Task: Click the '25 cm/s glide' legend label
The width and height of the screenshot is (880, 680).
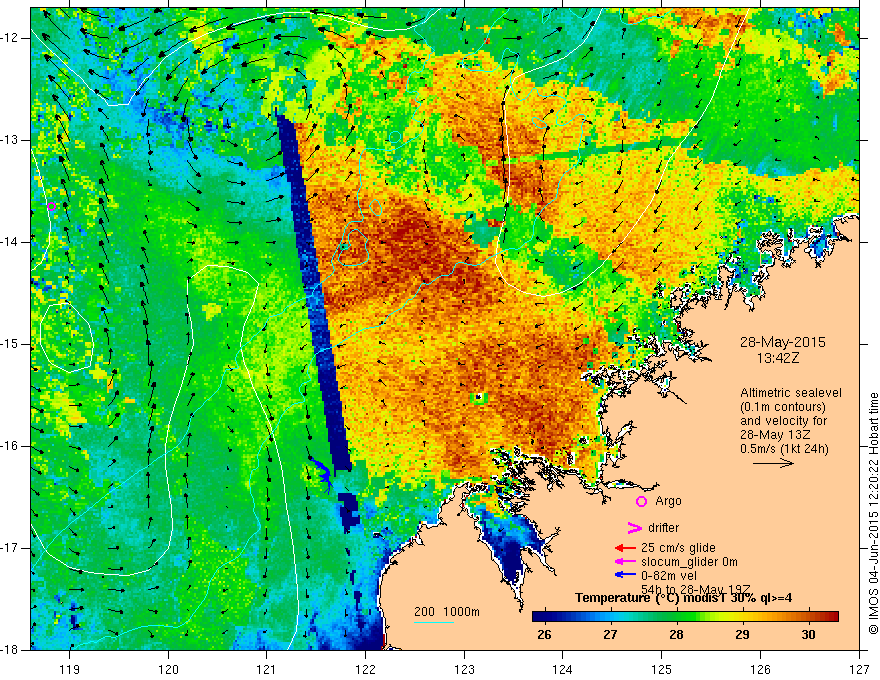Action: 678,548
